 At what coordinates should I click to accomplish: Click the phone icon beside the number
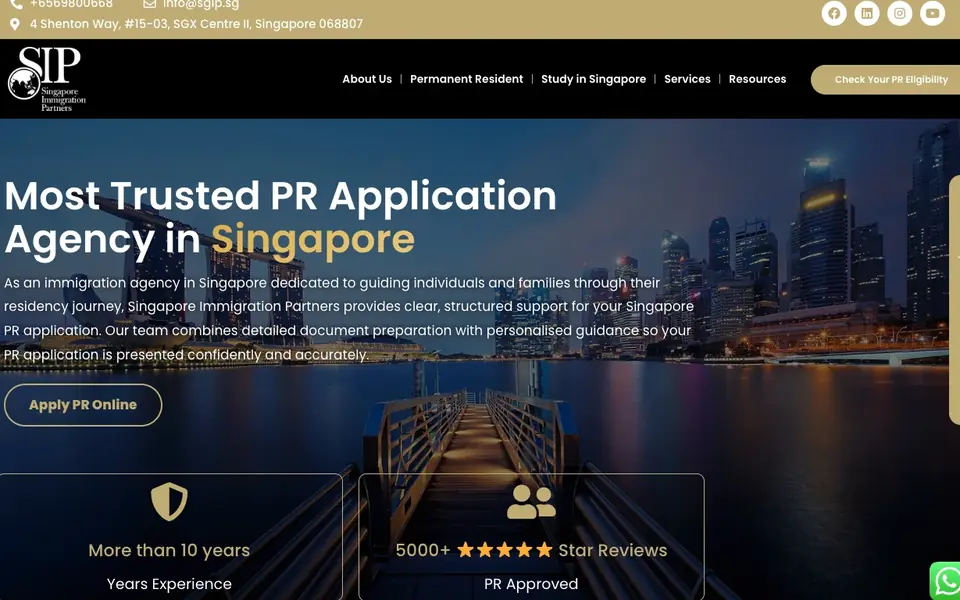(x=17, y=4)
